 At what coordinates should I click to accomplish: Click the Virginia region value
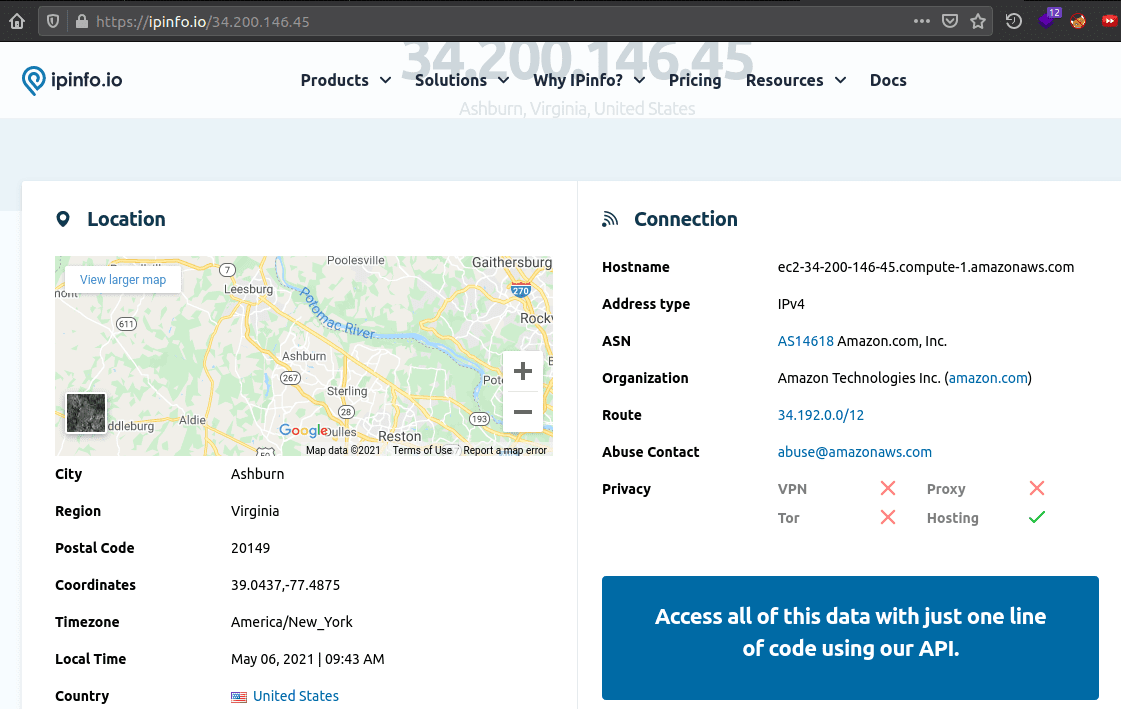click(x=255, y=511)
